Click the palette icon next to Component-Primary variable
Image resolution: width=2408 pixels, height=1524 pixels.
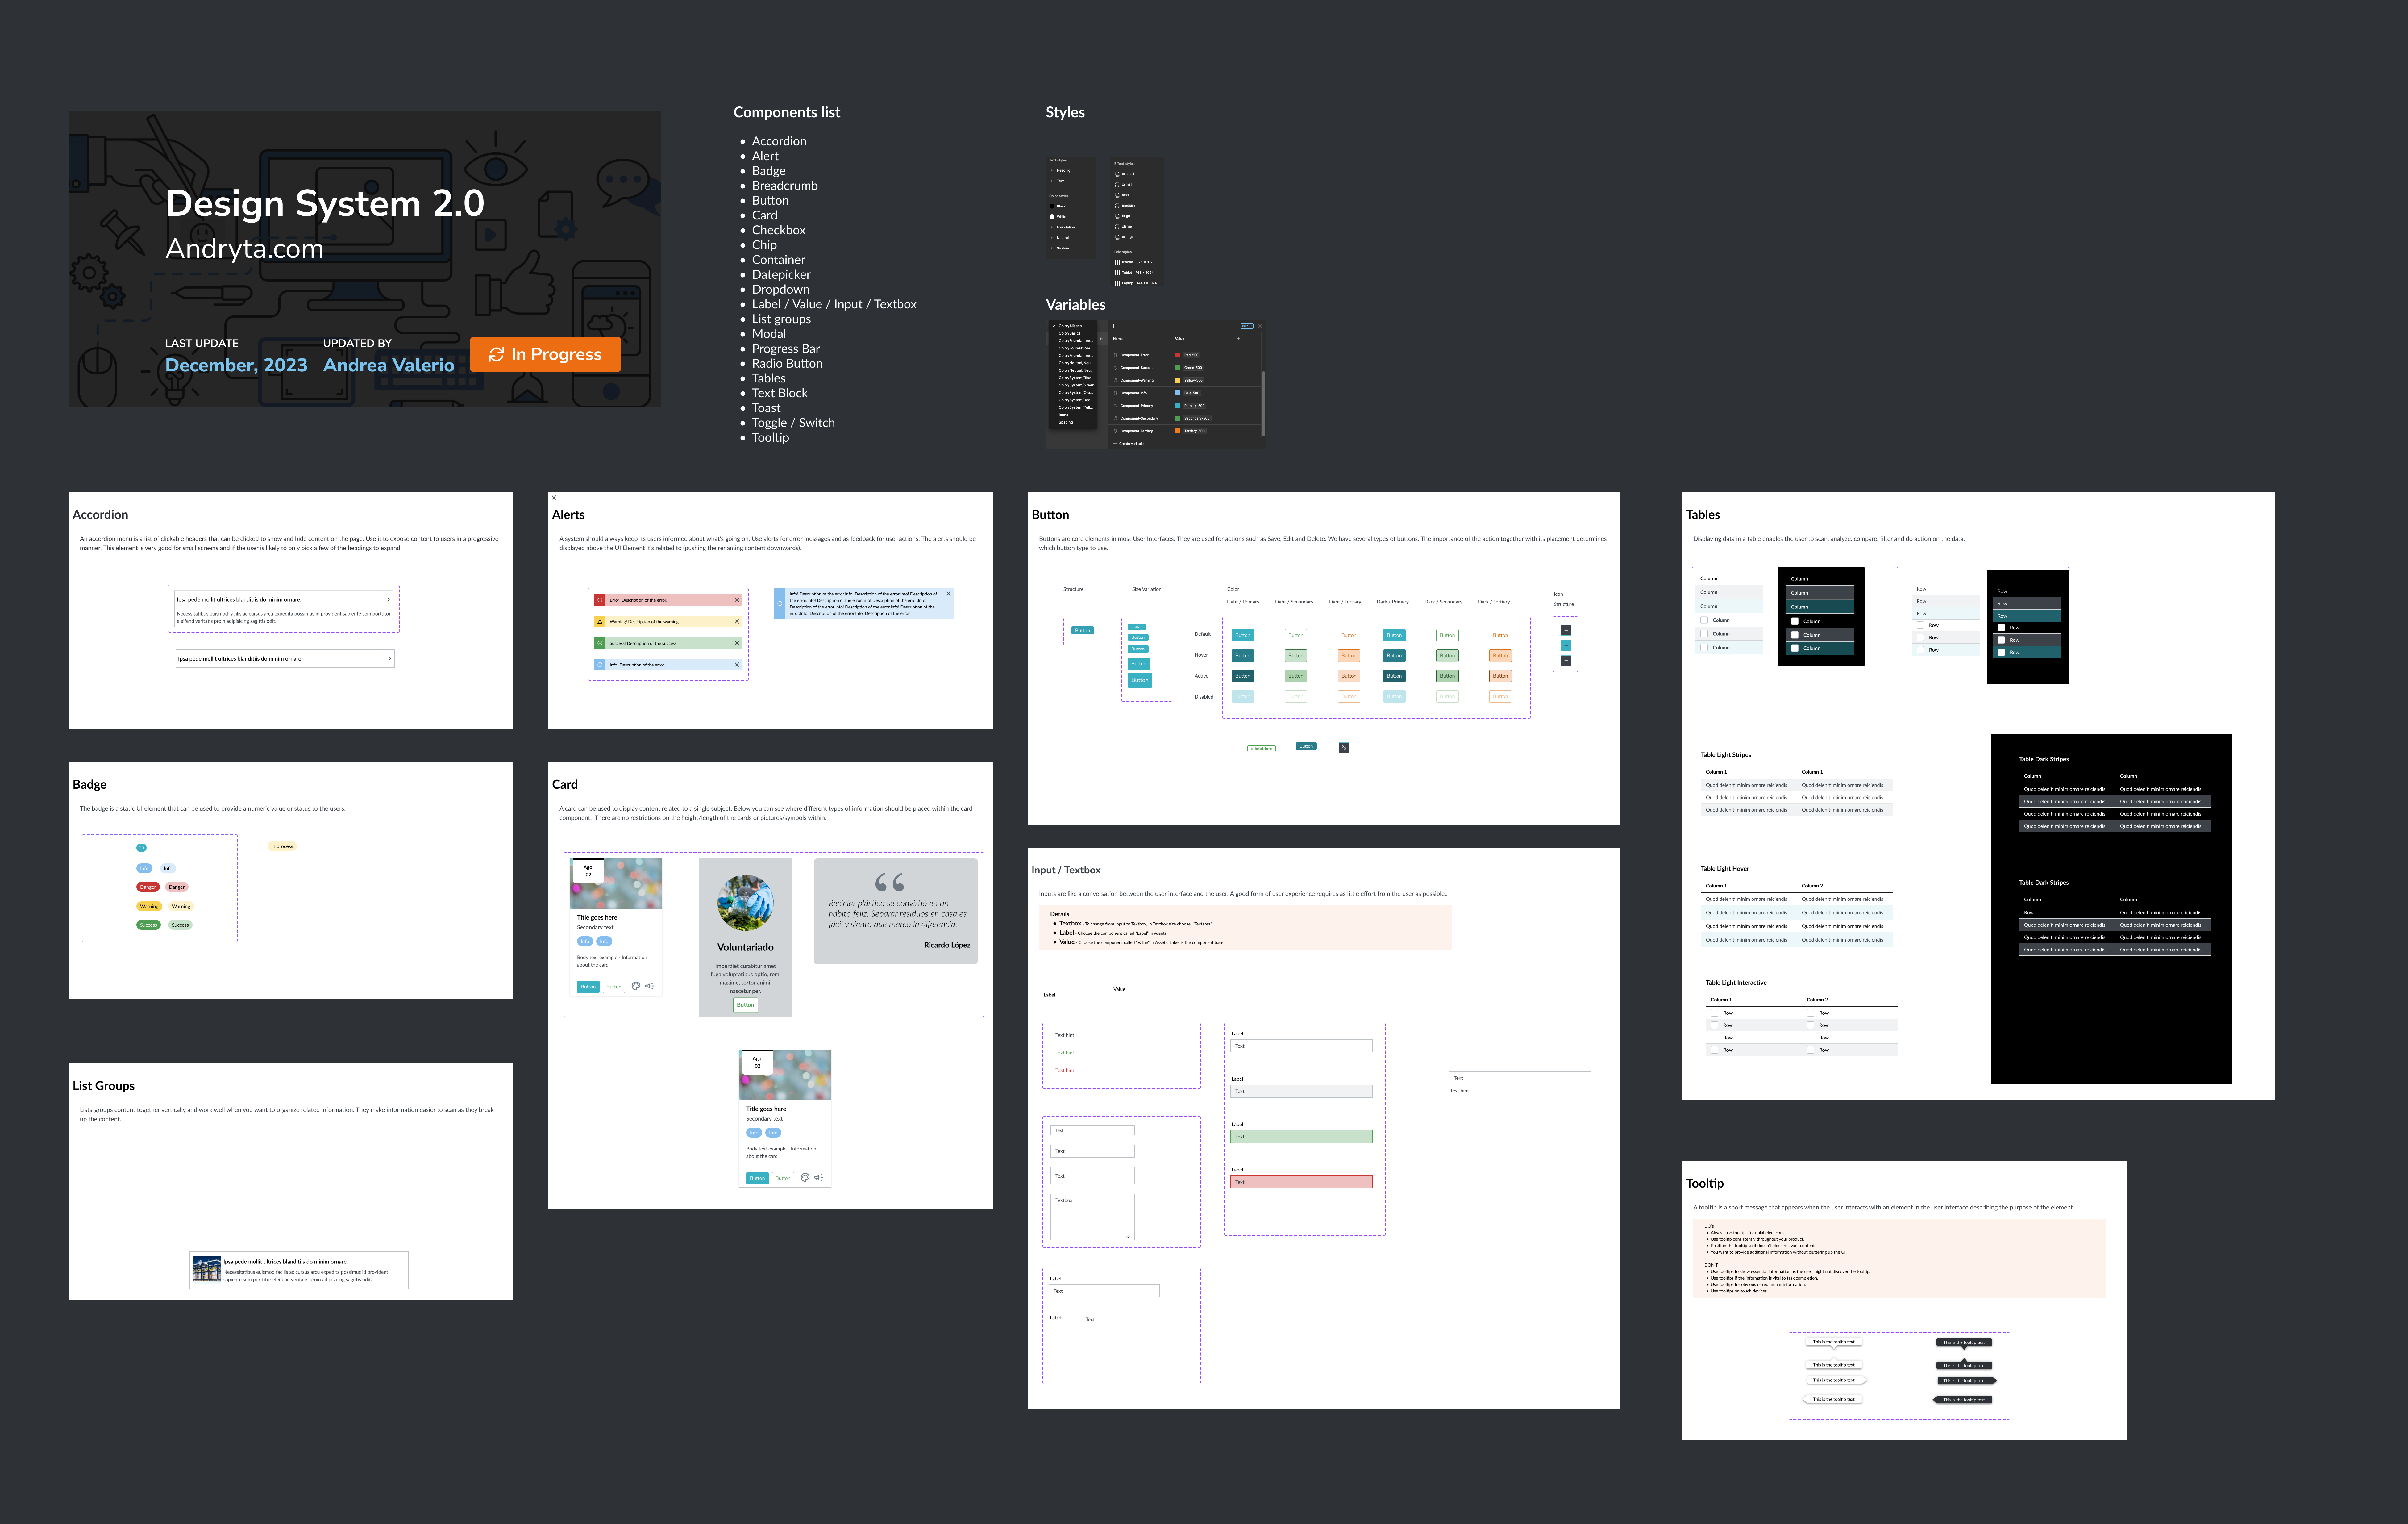(1116, 406)
